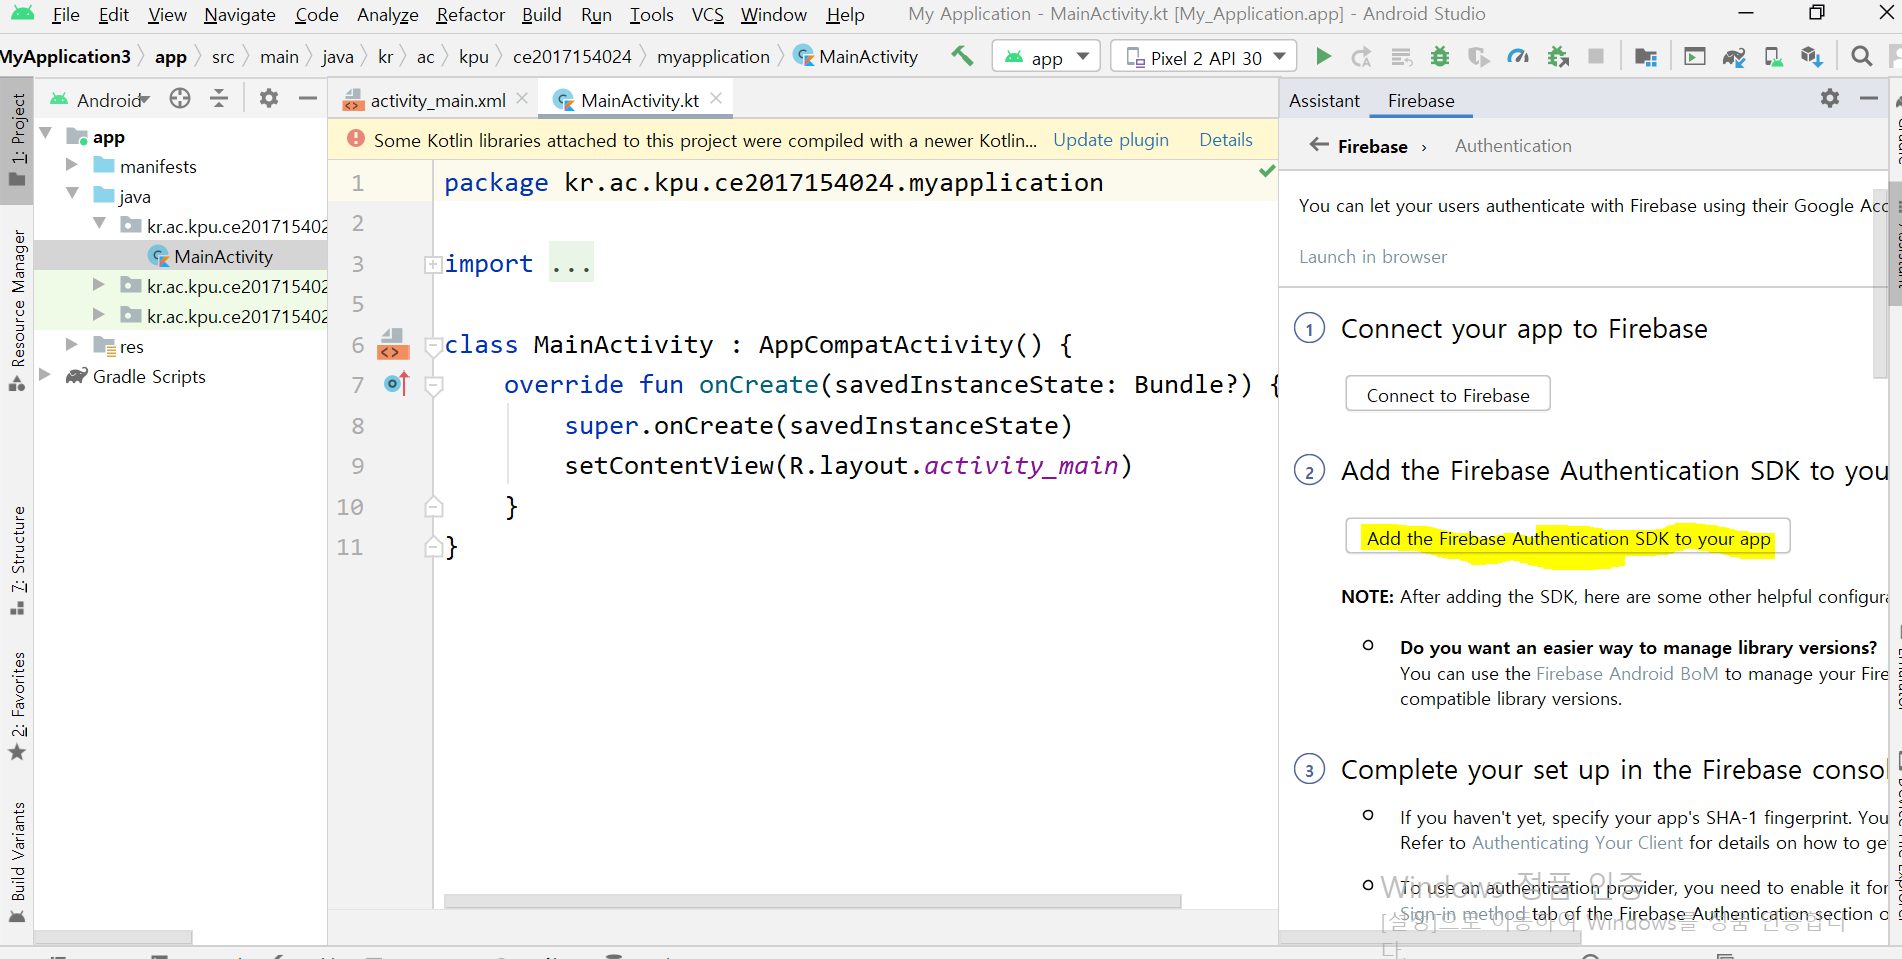Open Project Structure folder icon
This screenshot has height=959, width=1902.
tap(1645, 57)
